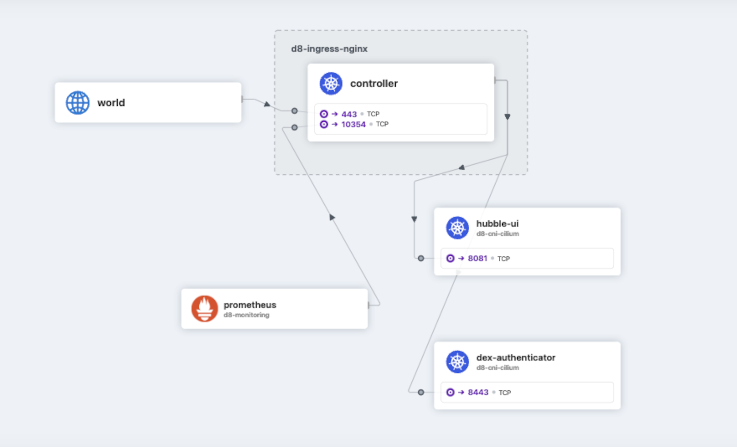
Task: Open the dex-authenticator card title
Action: click(x=515, y=357)
